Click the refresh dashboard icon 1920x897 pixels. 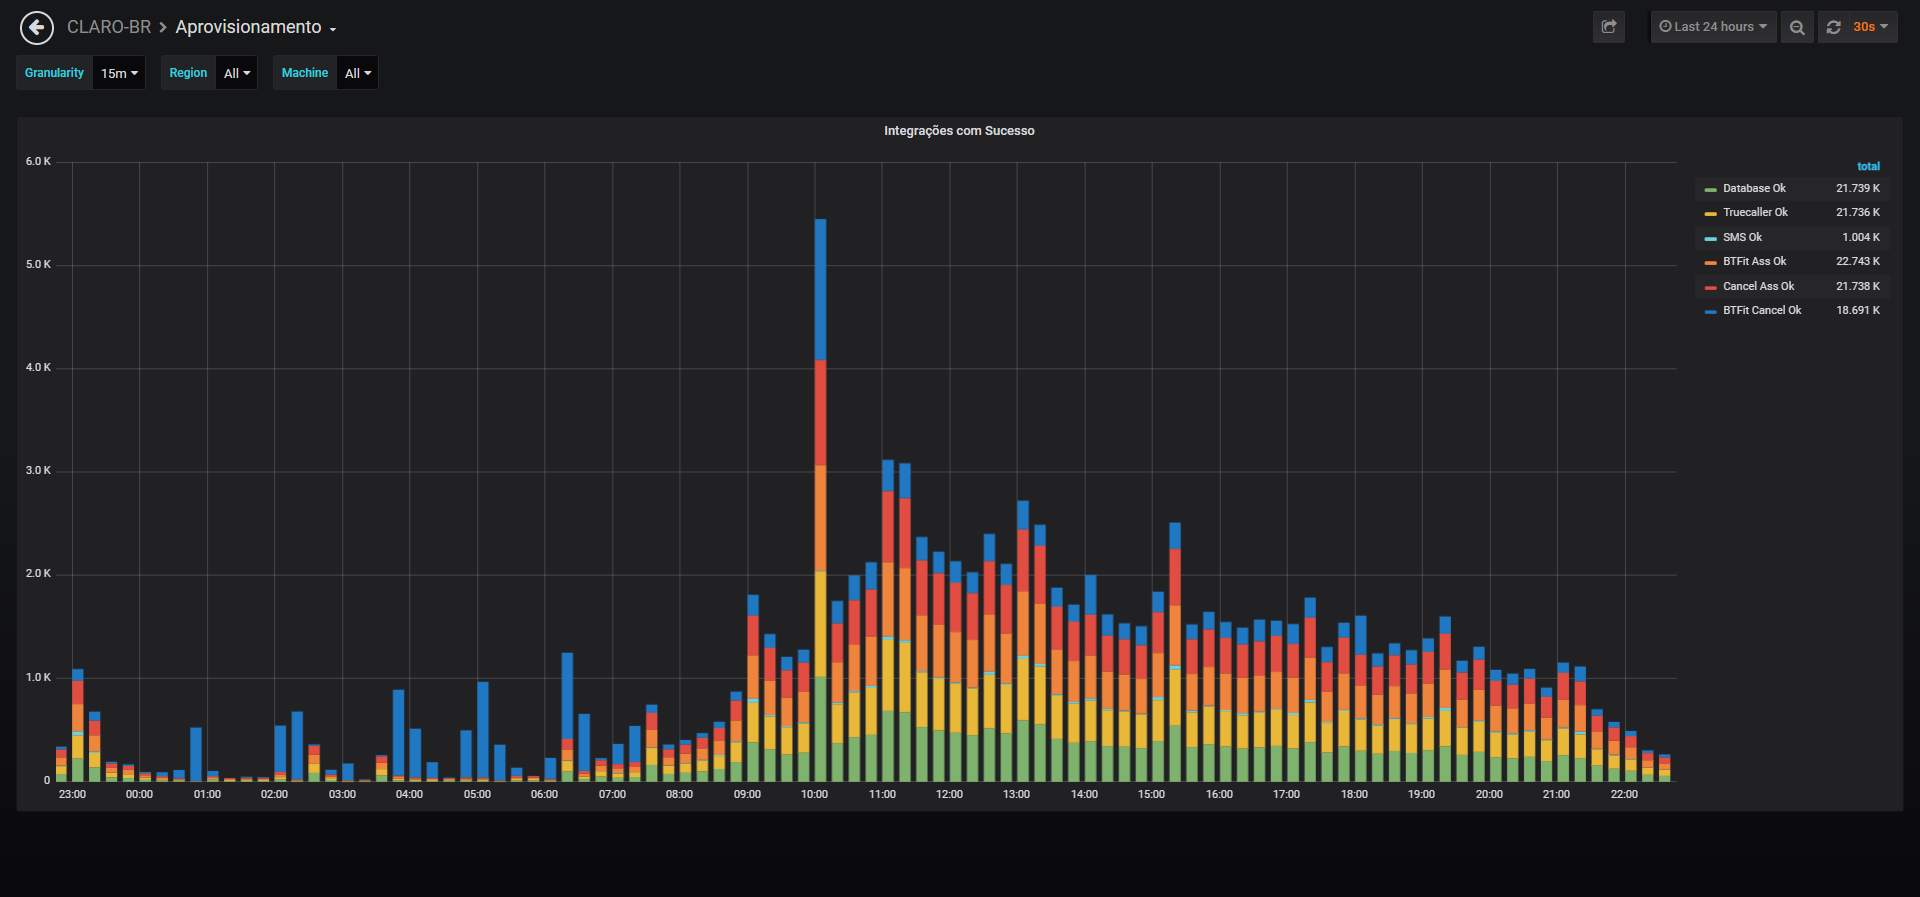[1833, 27]
